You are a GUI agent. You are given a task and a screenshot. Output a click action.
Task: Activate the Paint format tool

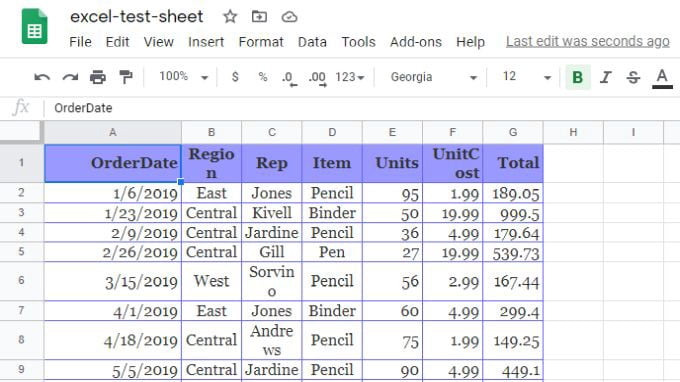coord(126,77)
